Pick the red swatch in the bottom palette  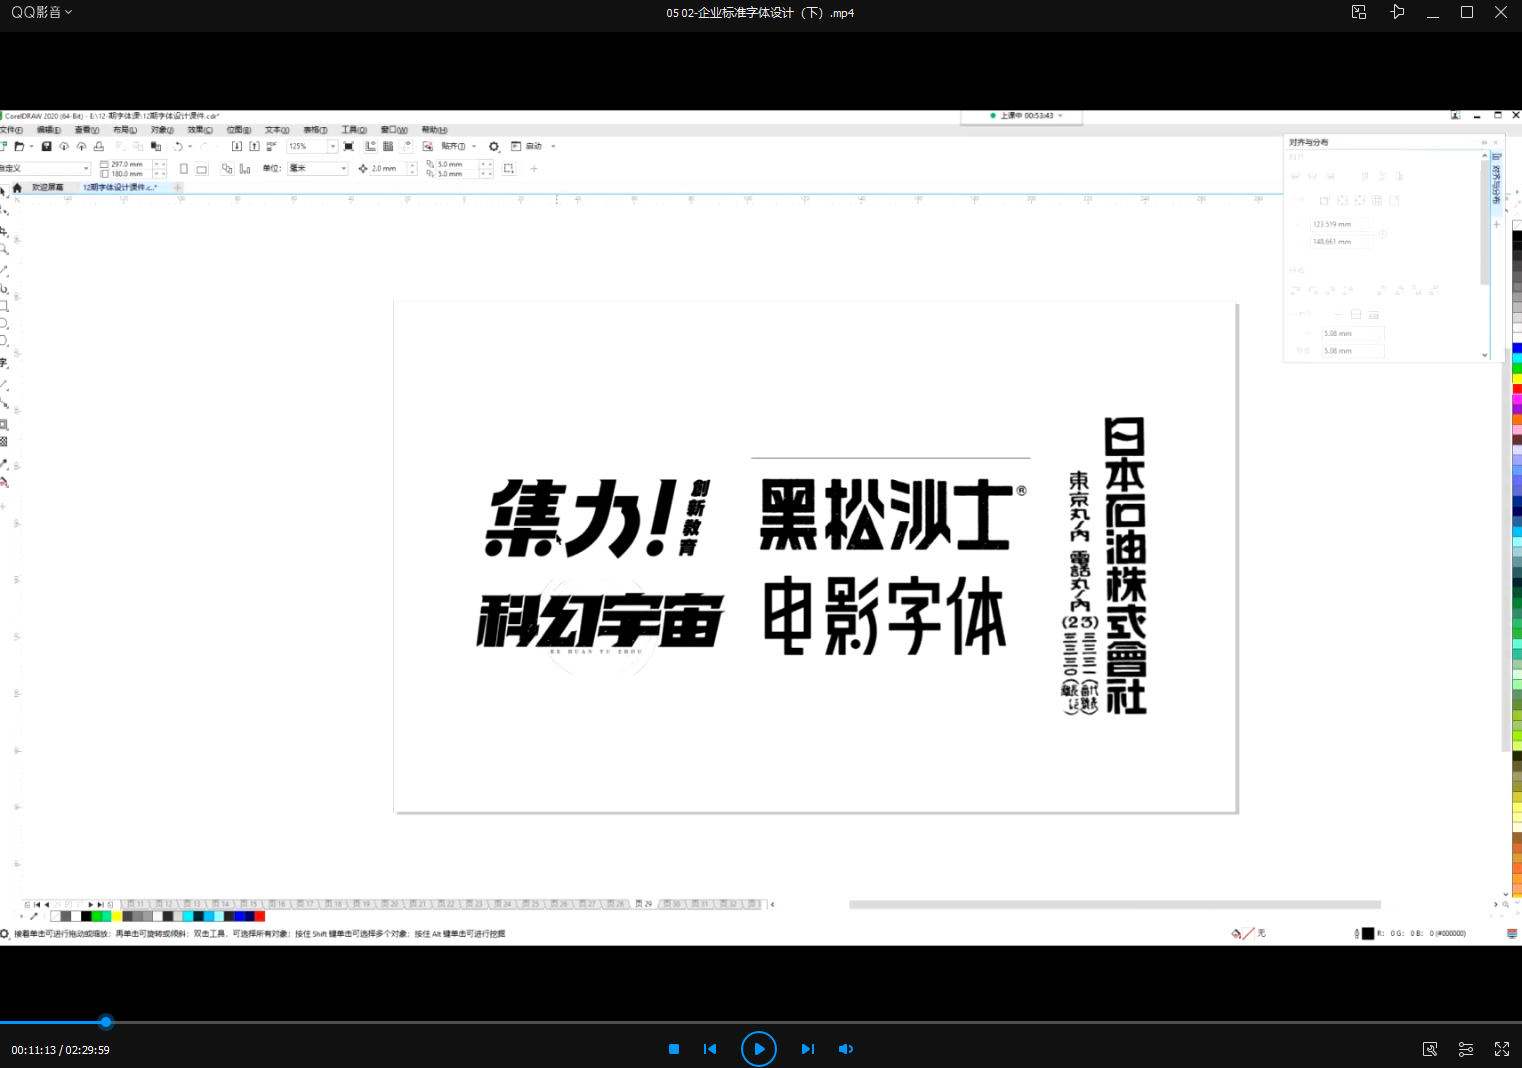pyautogui.click(x=260, y=916)
